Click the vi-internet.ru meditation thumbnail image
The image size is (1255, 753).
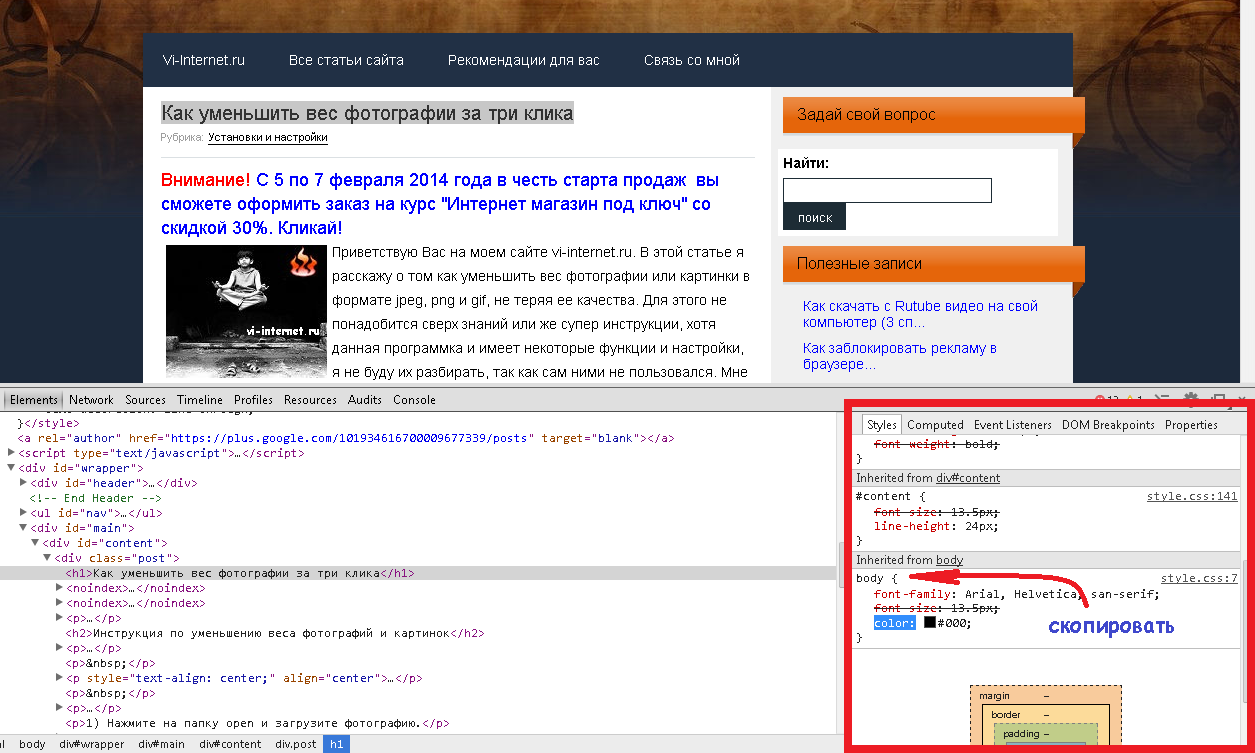click(x=247, y=312)
